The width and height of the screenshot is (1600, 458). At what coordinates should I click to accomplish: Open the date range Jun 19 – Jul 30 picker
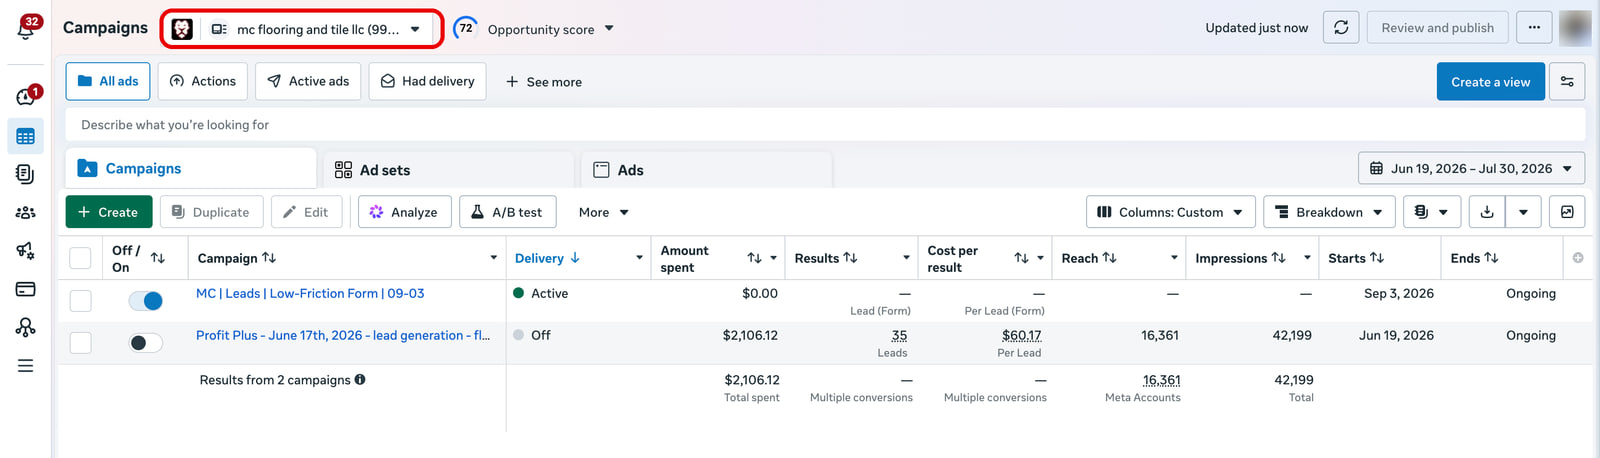coord(1471,169)
